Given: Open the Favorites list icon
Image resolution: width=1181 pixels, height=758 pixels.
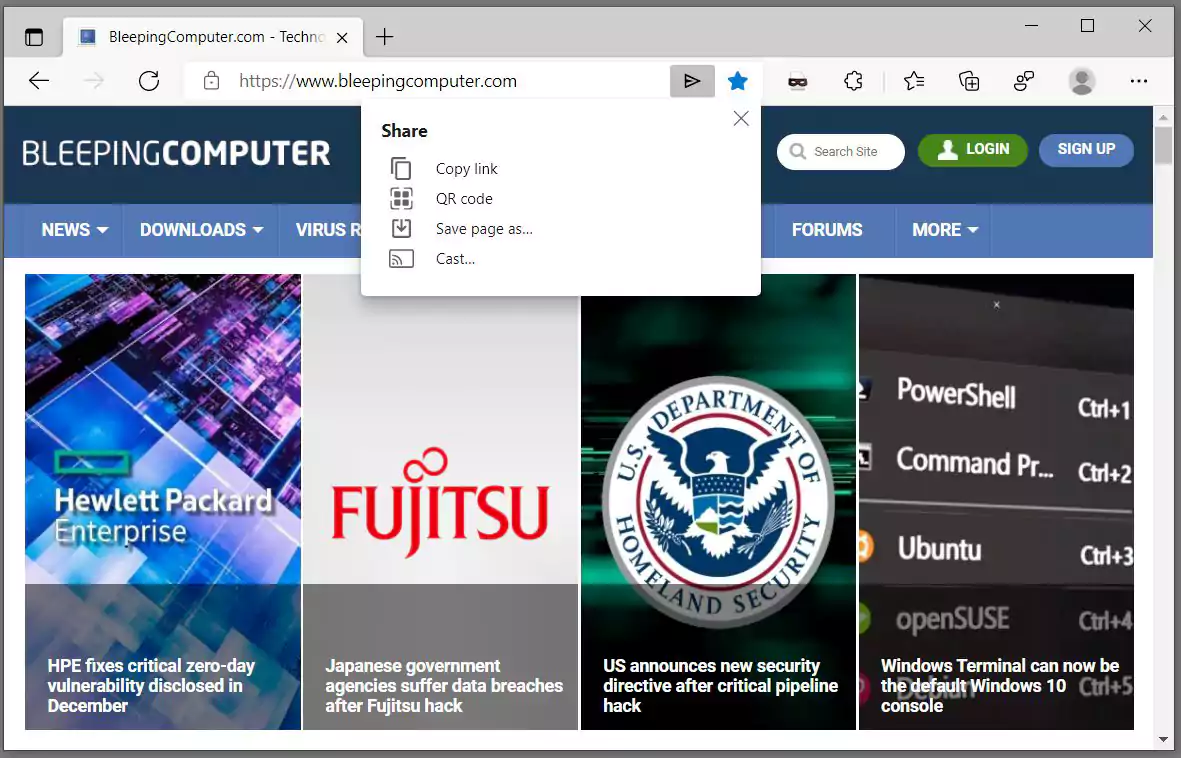Looking at the screenshot, I should [x=914, y=81].
